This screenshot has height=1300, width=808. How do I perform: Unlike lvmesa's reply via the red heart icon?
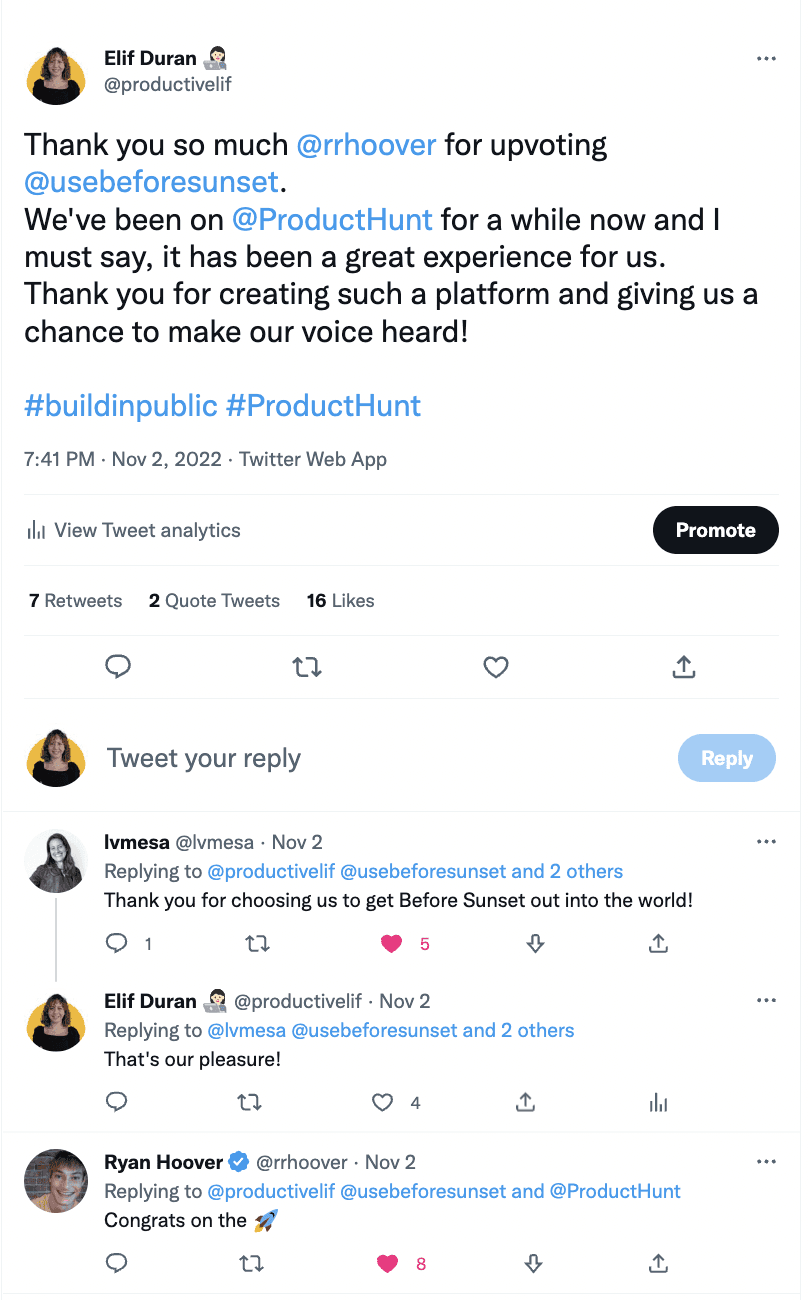[391, 943]
